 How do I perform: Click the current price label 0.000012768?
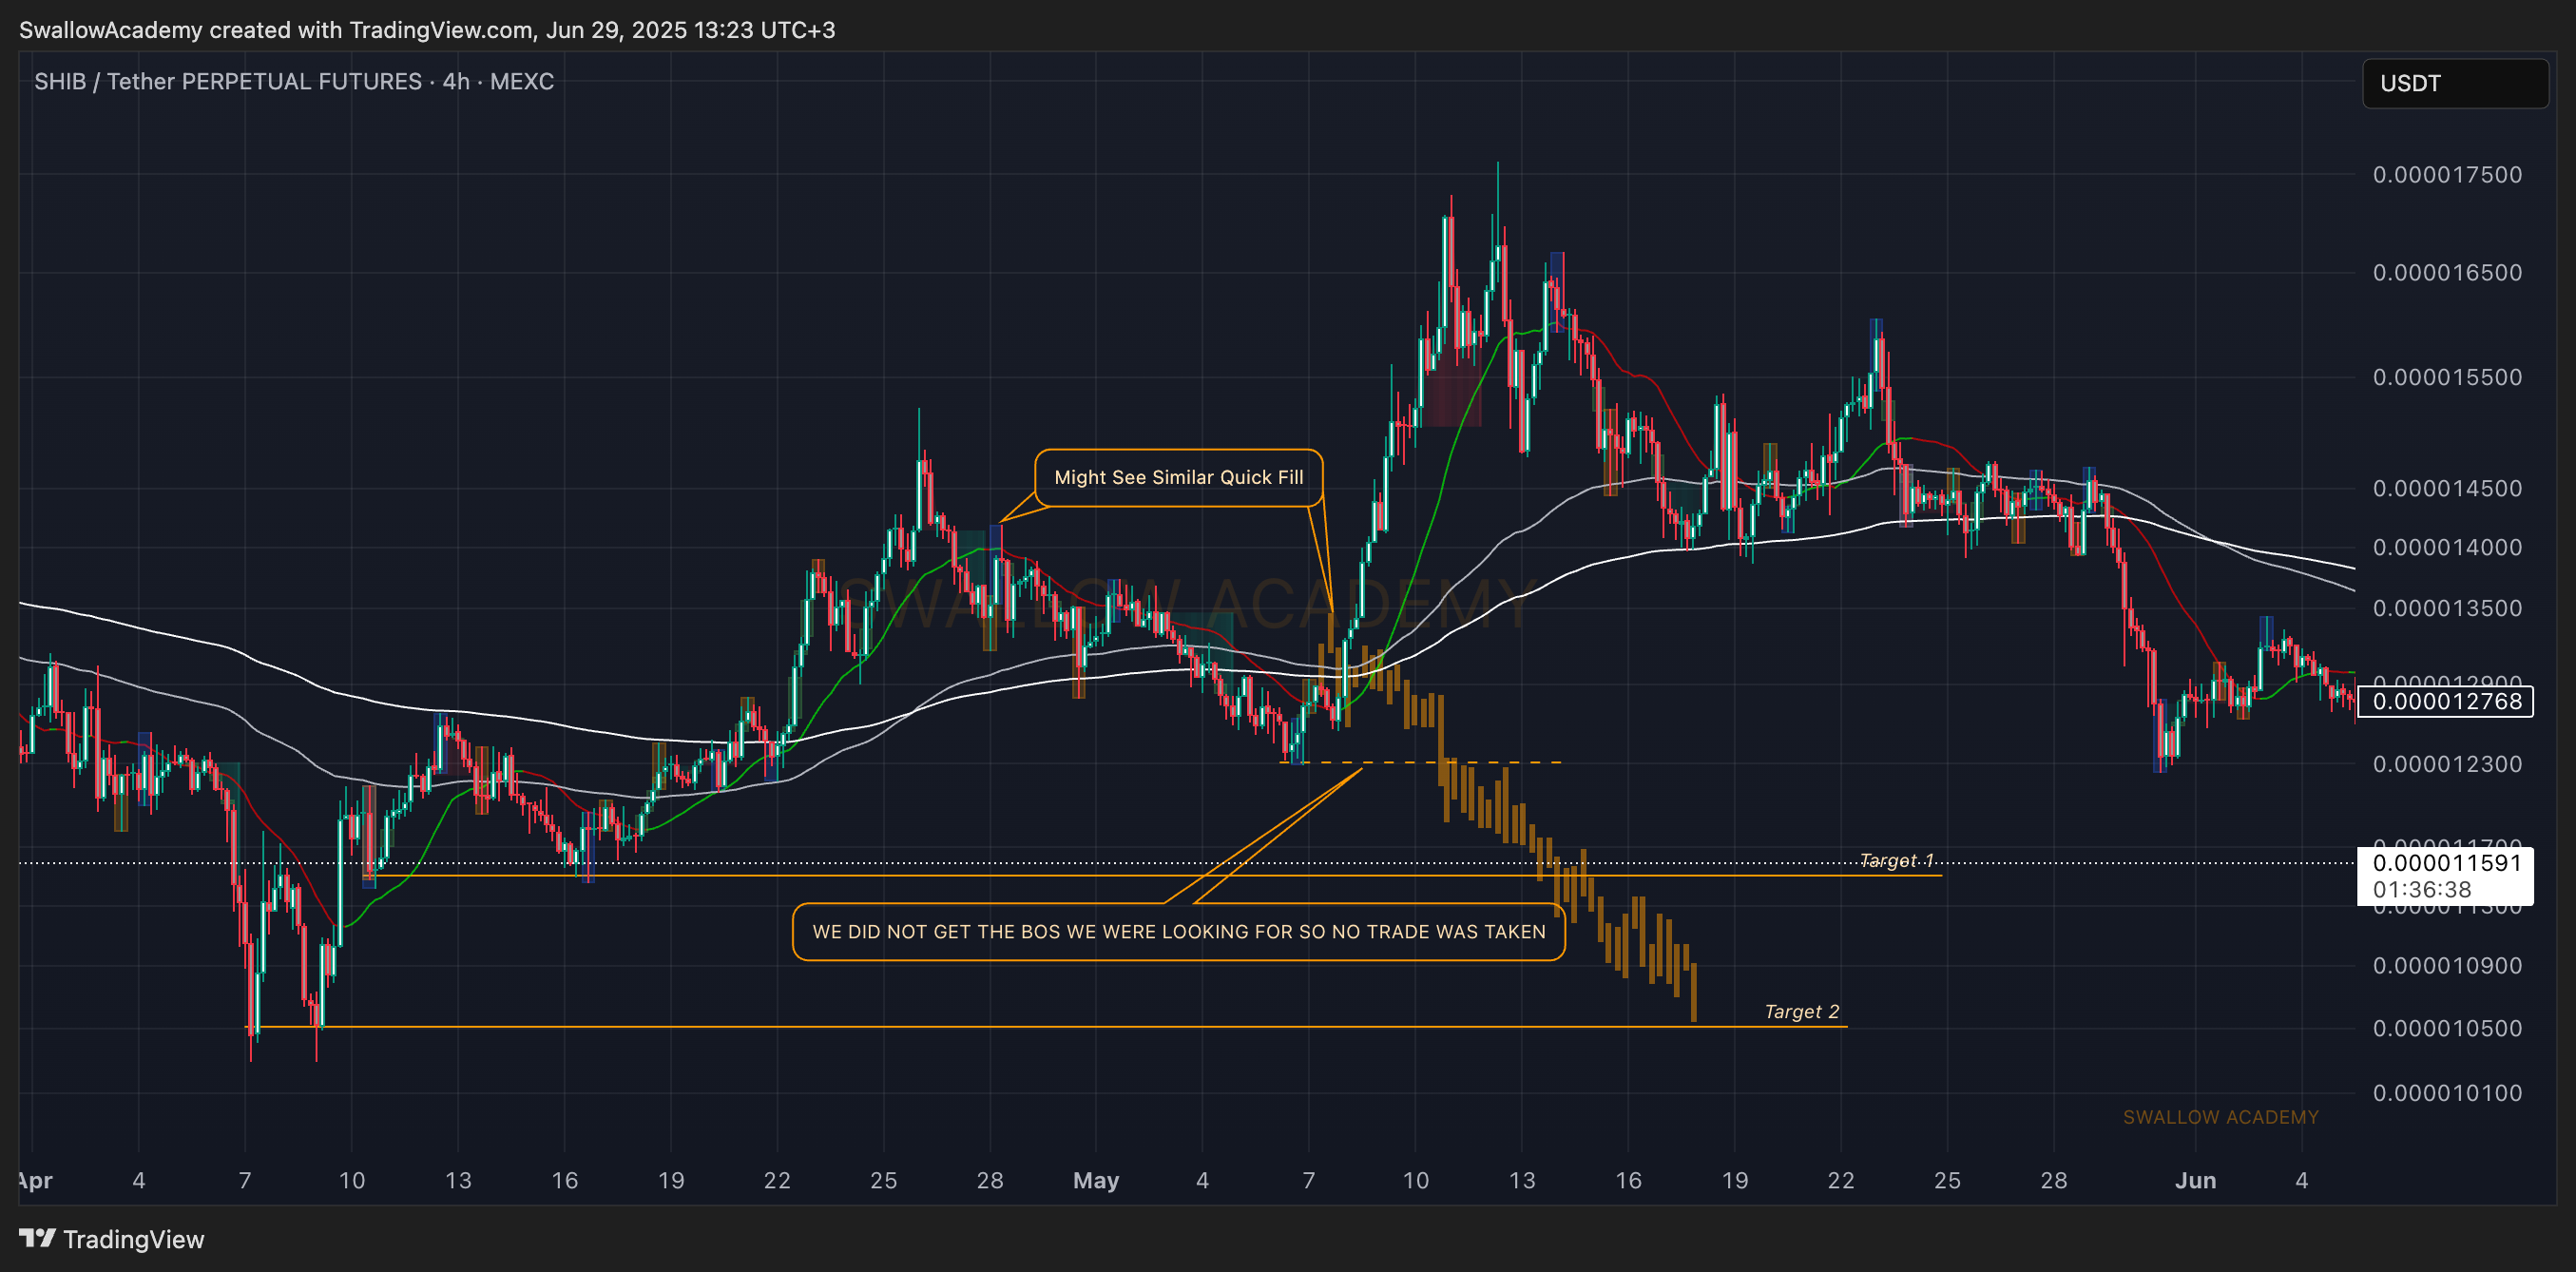pos(2446,701)
